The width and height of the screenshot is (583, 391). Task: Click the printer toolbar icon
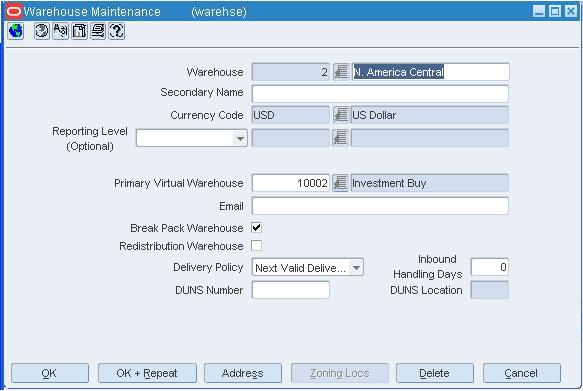pyautogui.click(x=98, y=31)
